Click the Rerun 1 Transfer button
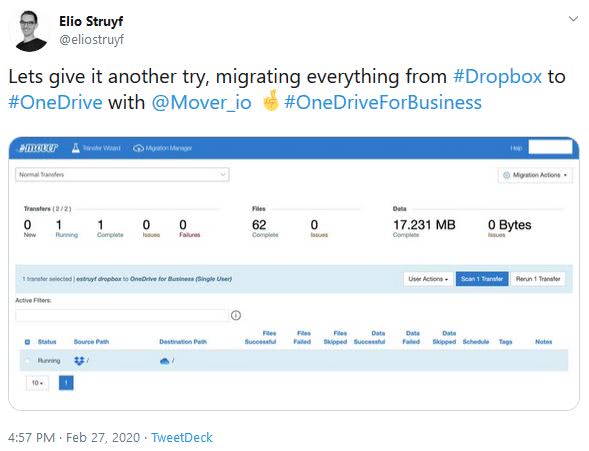589x451 pixels. 538,279
